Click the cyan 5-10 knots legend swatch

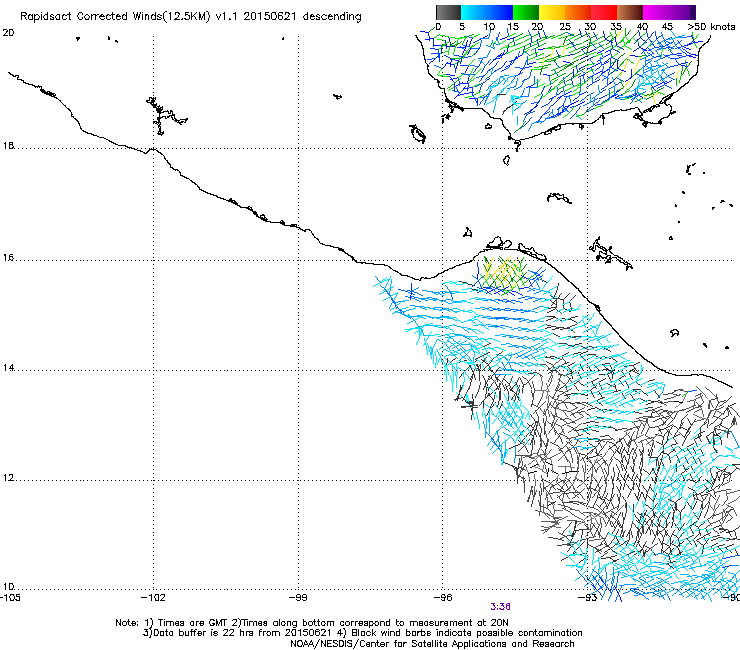click(x=474, y=12)
